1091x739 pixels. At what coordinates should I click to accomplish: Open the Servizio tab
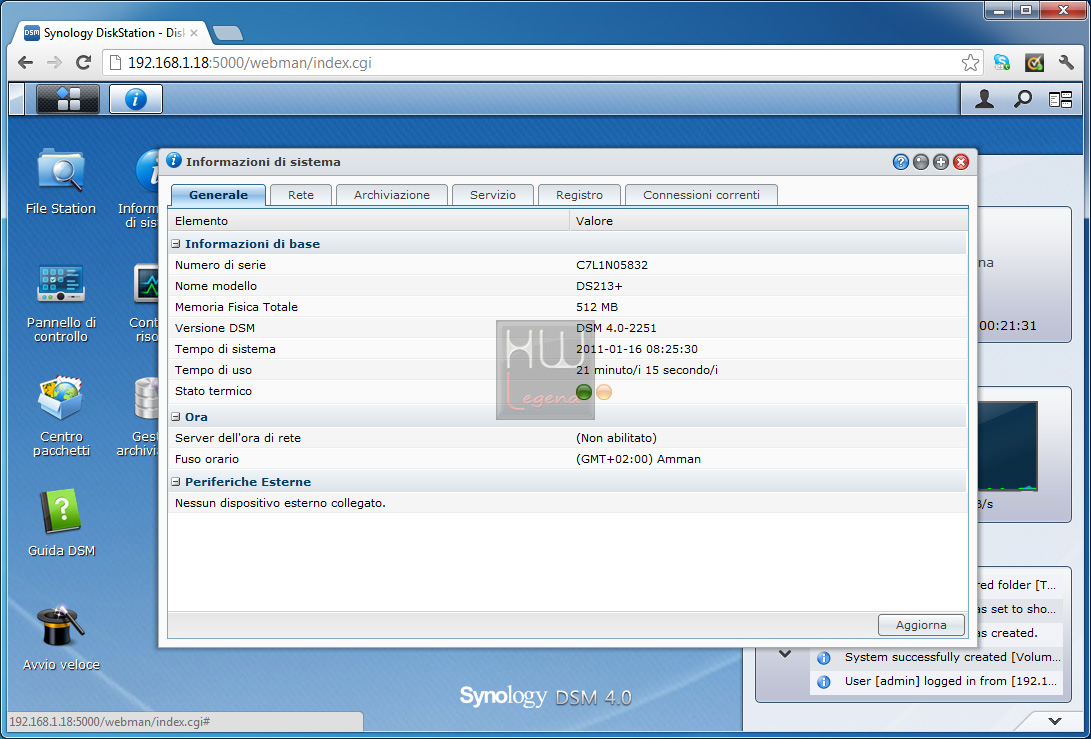pyautogui.click(x=493, y=195)
